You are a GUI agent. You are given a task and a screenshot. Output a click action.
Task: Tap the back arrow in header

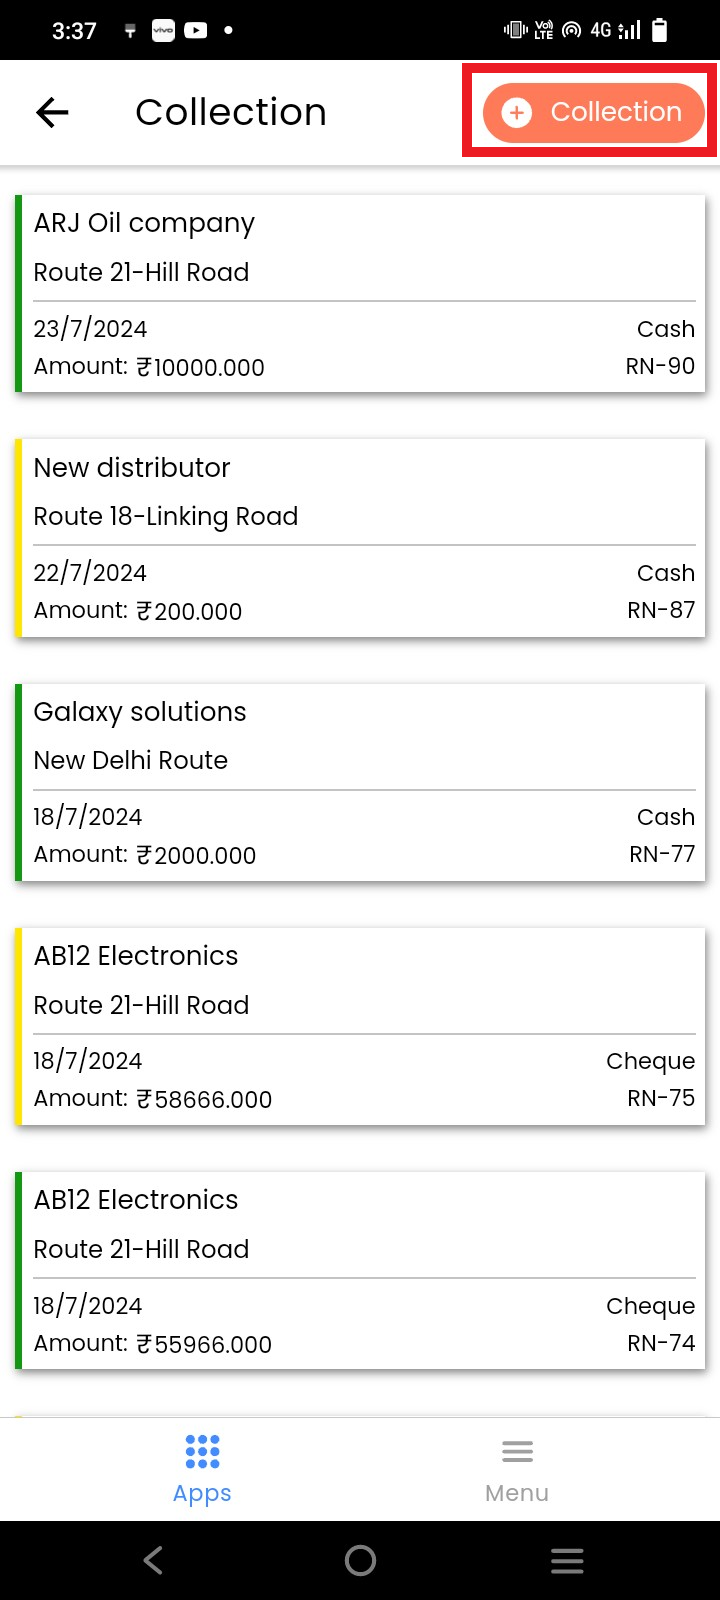(52, 113)
